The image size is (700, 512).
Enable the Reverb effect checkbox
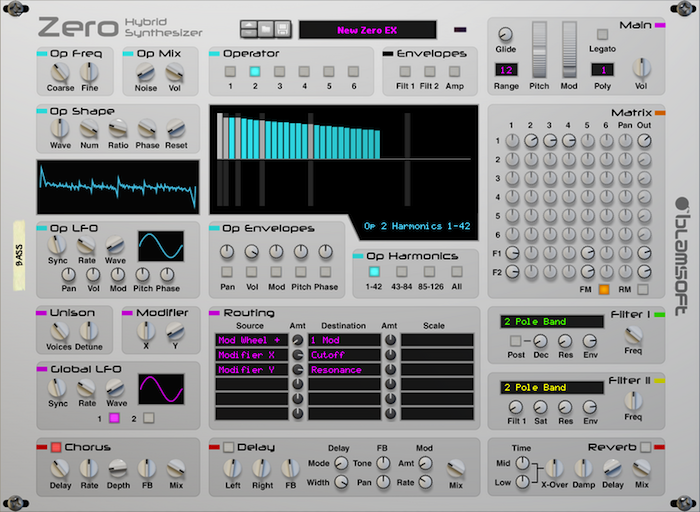[x=646, y=447]
